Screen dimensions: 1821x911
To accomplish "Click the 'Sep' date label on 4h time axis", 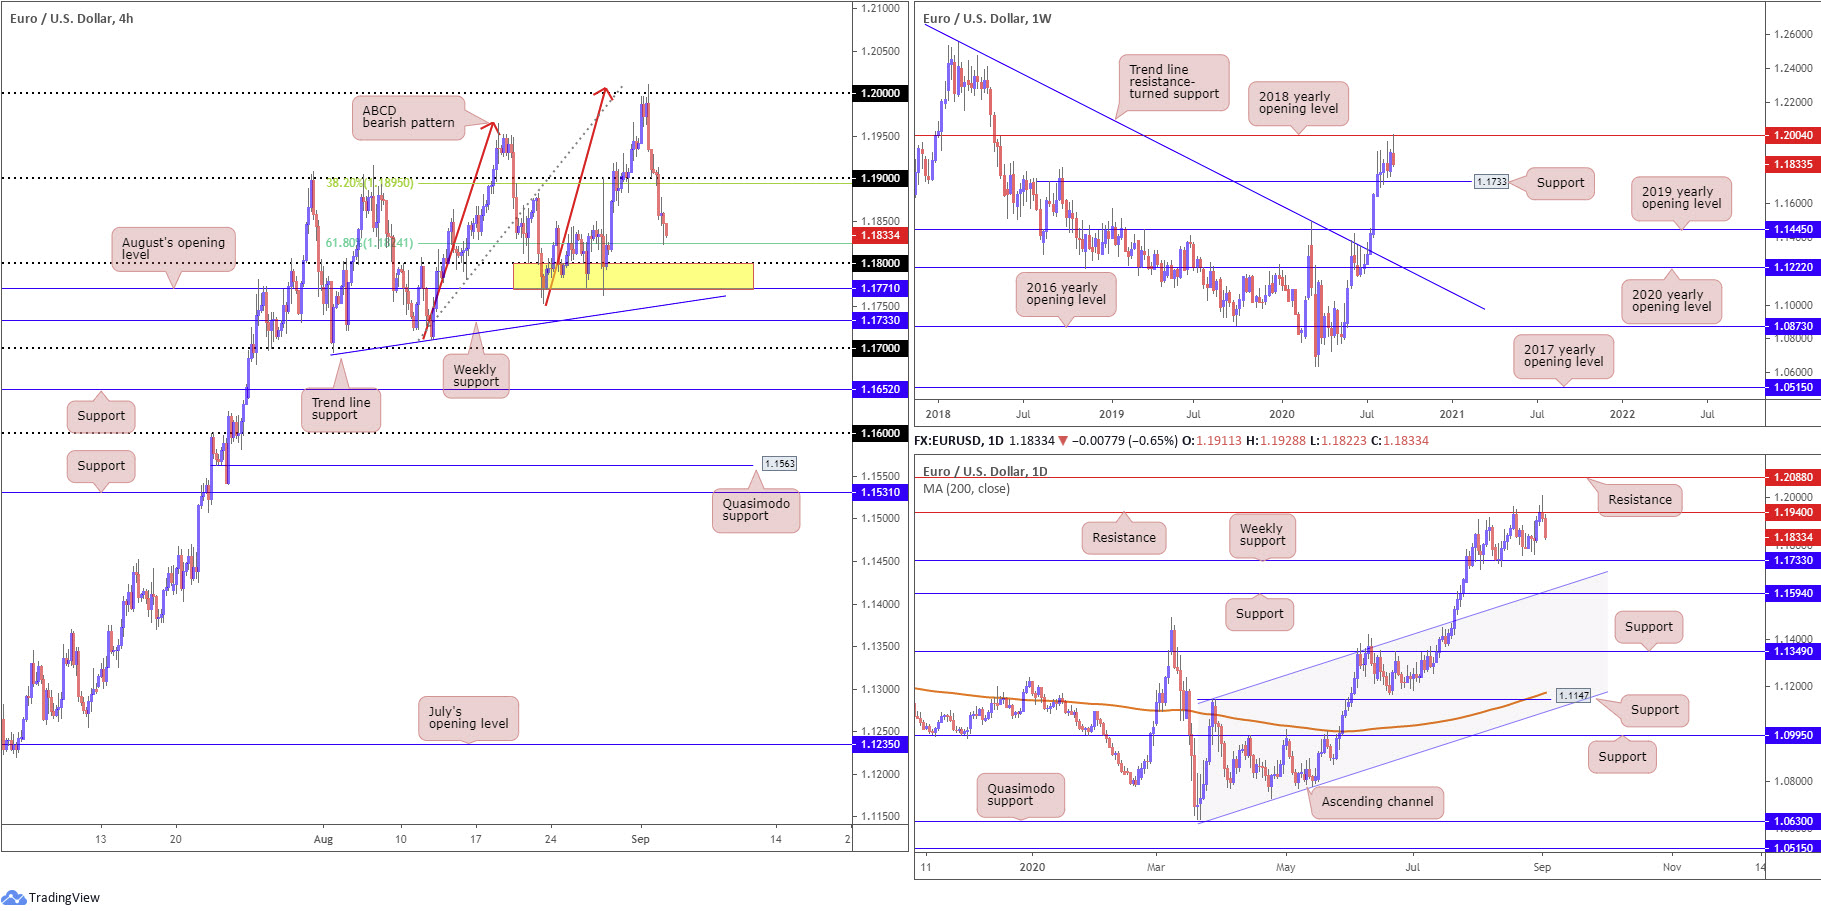I will pos(640,839).
